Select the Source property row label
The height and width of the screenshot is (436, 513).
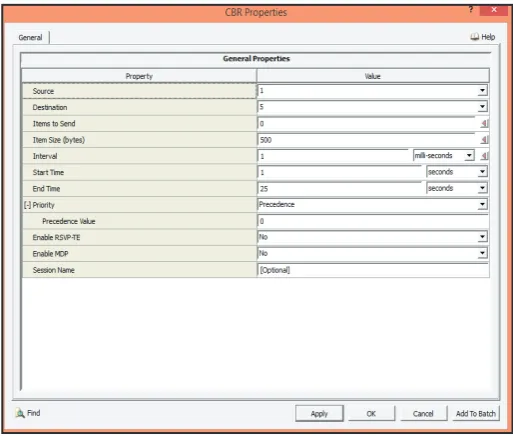[x=43, y=91]
